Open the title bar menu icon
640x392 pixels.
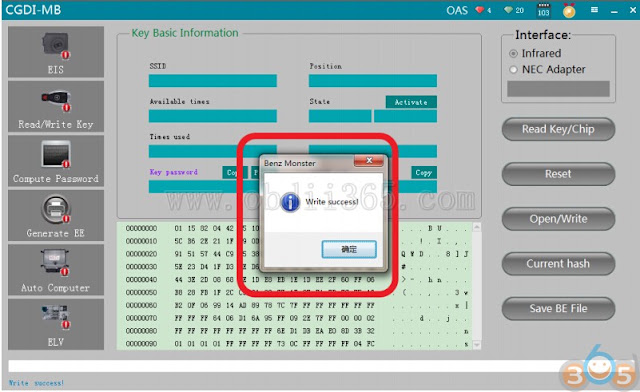click(x=594, y=10)
